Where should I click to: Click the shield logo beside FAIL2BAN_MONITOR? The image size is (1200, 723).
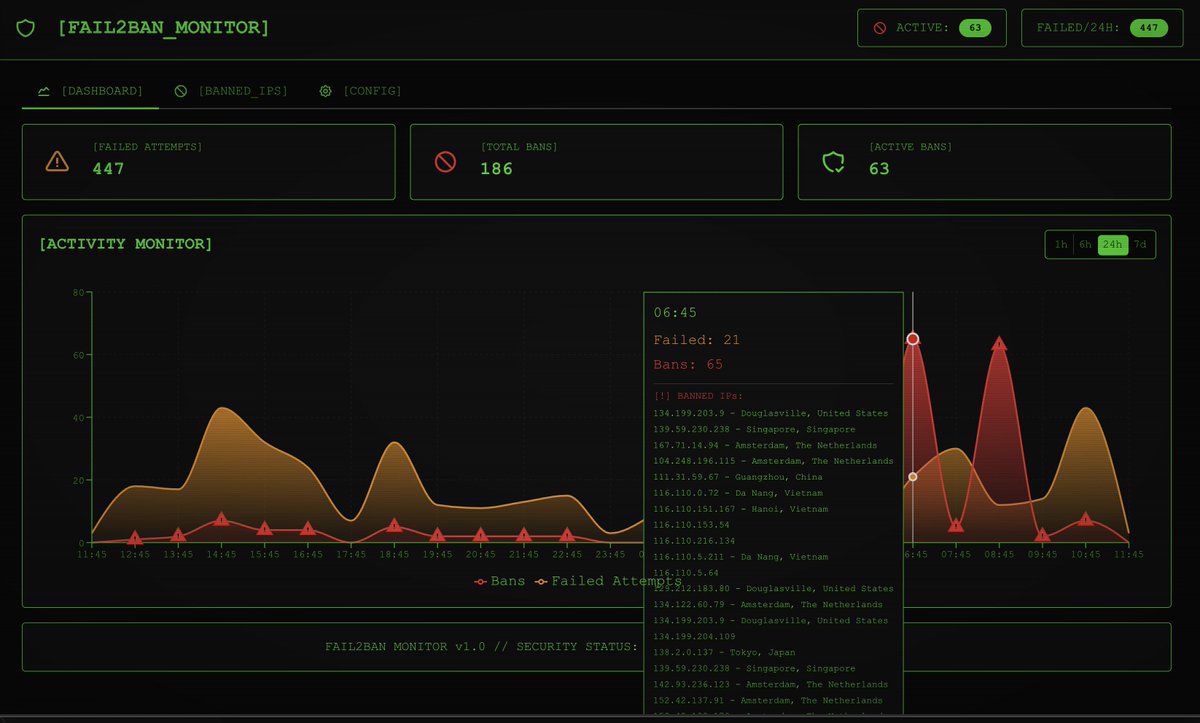pos(25,28)
